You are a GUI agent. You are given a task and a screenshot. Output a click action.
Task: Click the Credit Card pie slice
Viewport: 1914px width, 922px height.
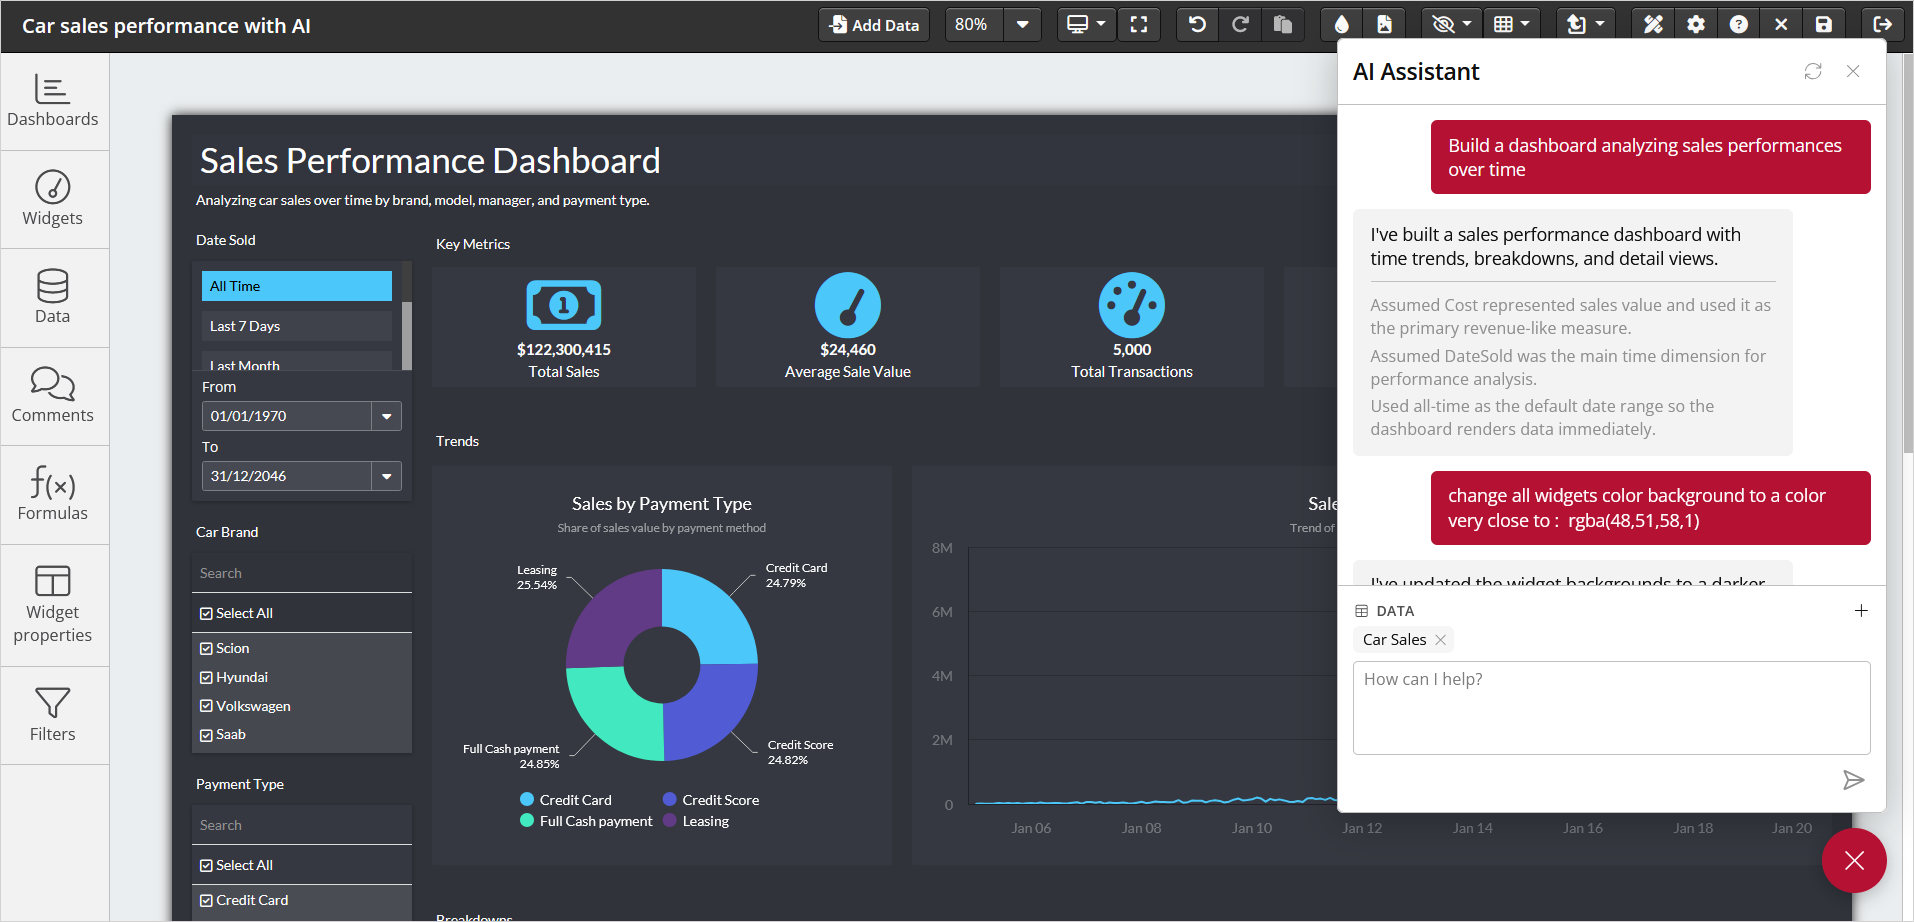coord(713,618)
